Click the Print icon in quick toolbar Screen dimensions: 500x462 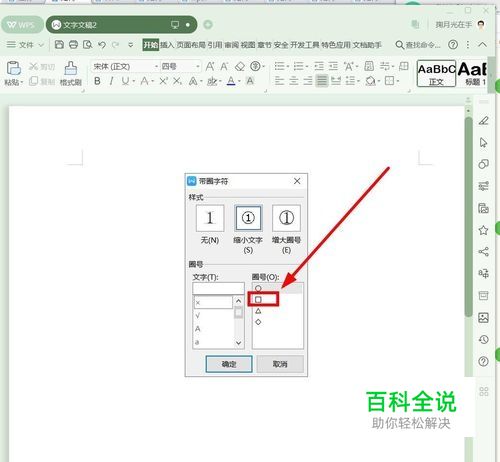coord(73,44)
